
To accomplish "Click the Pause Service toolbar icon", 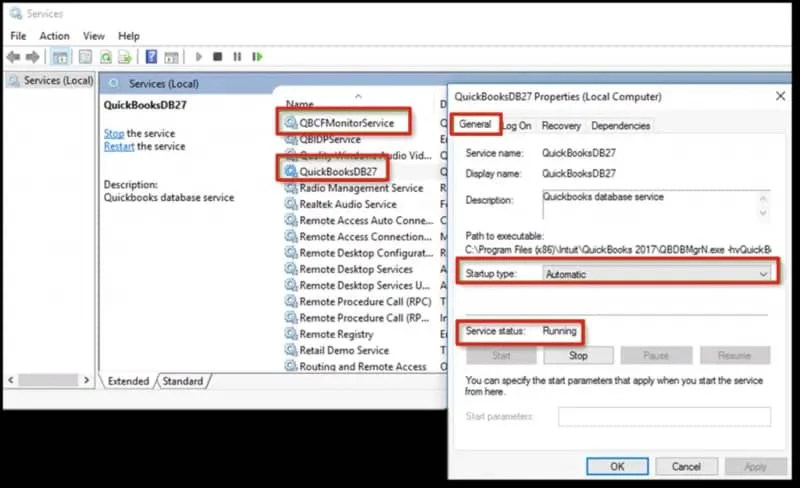I will pyautogui.click(x=237, y=57).
